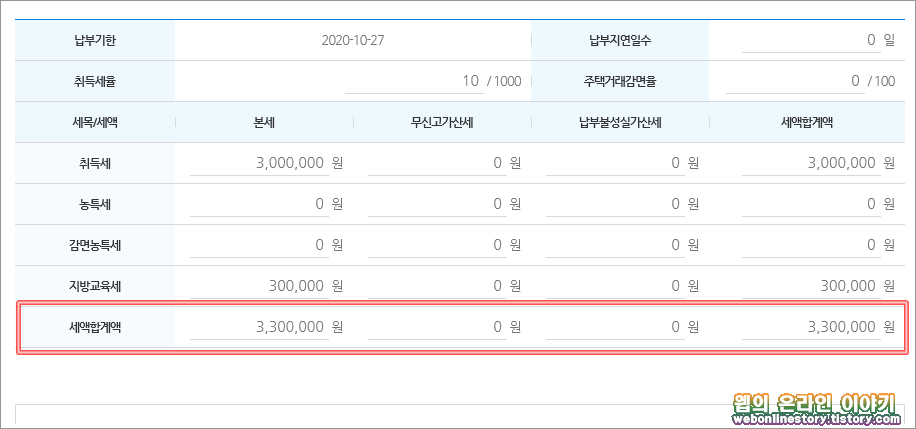Click the 본세 column header
This screenshot has height=429, width=916.
click(x=264, y=122)
